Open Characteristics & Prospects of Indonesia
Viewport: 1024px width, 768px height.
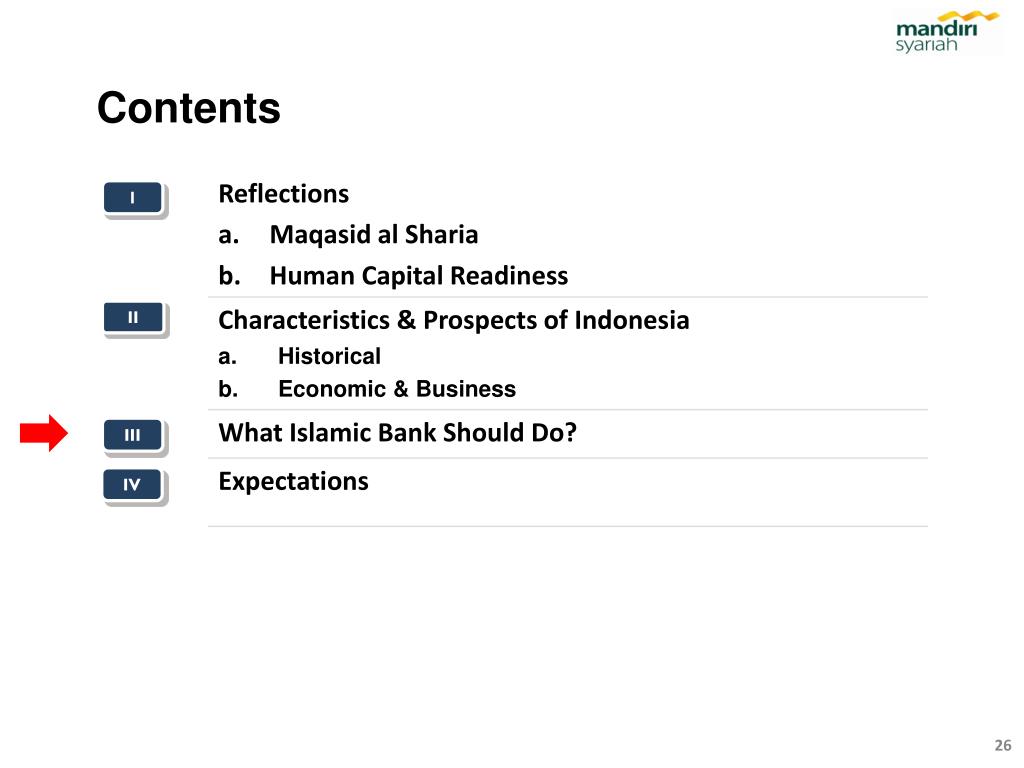point(454,320)
